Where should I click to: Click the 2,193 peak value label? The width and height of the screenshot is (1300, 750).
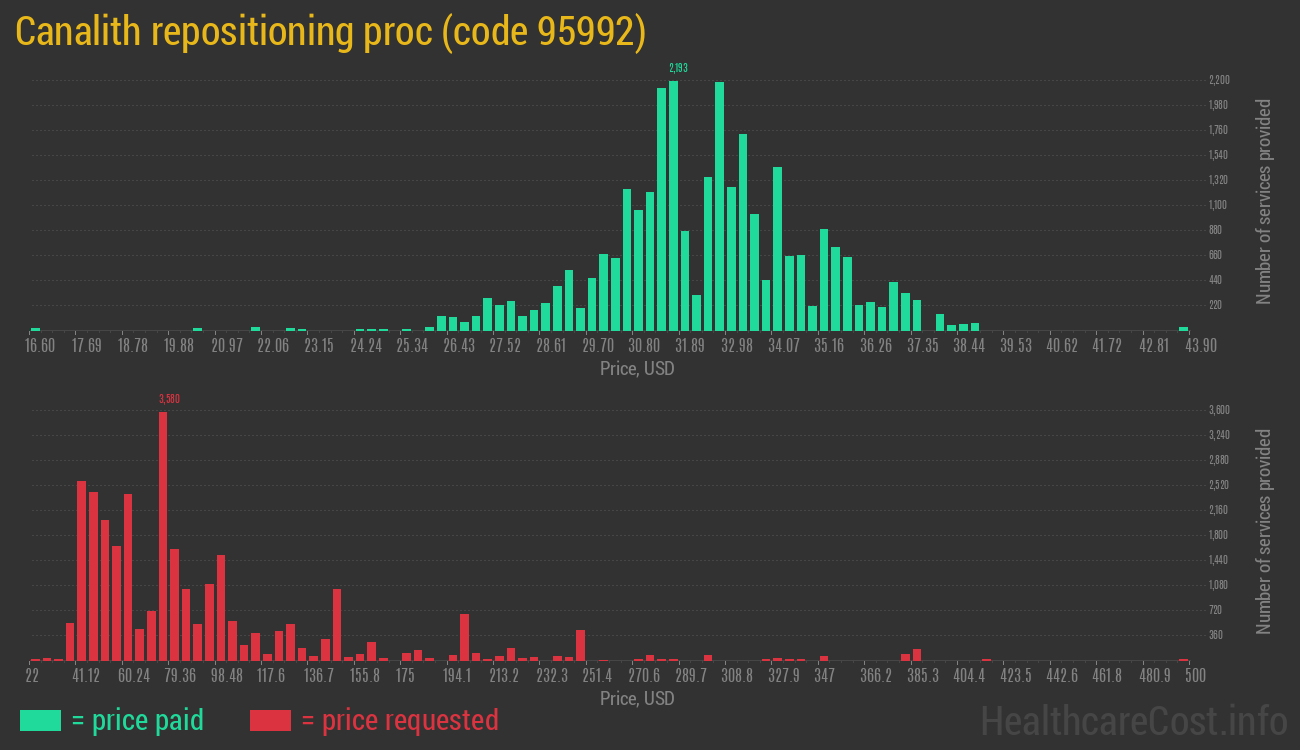pos(678,68)
